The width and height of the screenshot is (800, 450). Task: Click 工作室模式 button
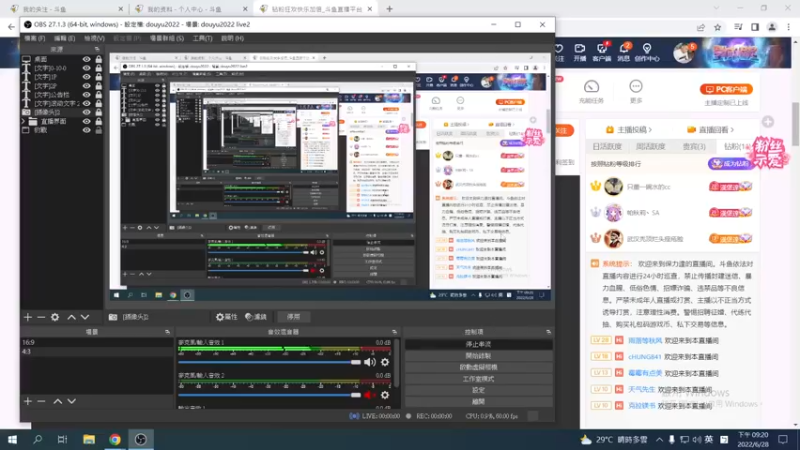click(x=478, y=379)
